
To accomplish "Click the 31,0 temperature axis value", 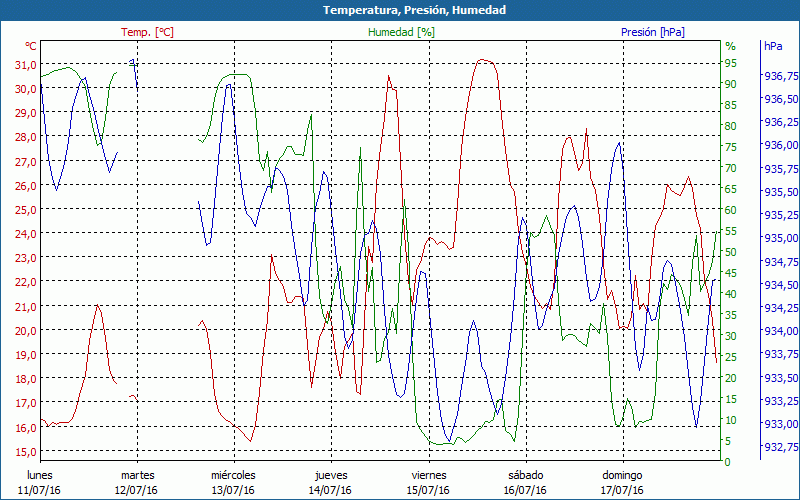I will [x=26, y=65].
